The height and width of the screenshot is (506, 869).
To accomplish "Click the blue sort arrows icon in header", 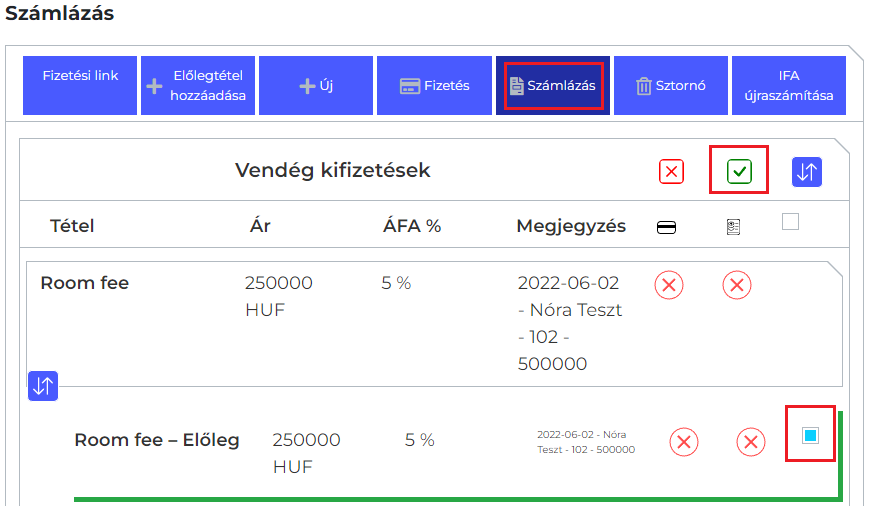I will (806, 172).
